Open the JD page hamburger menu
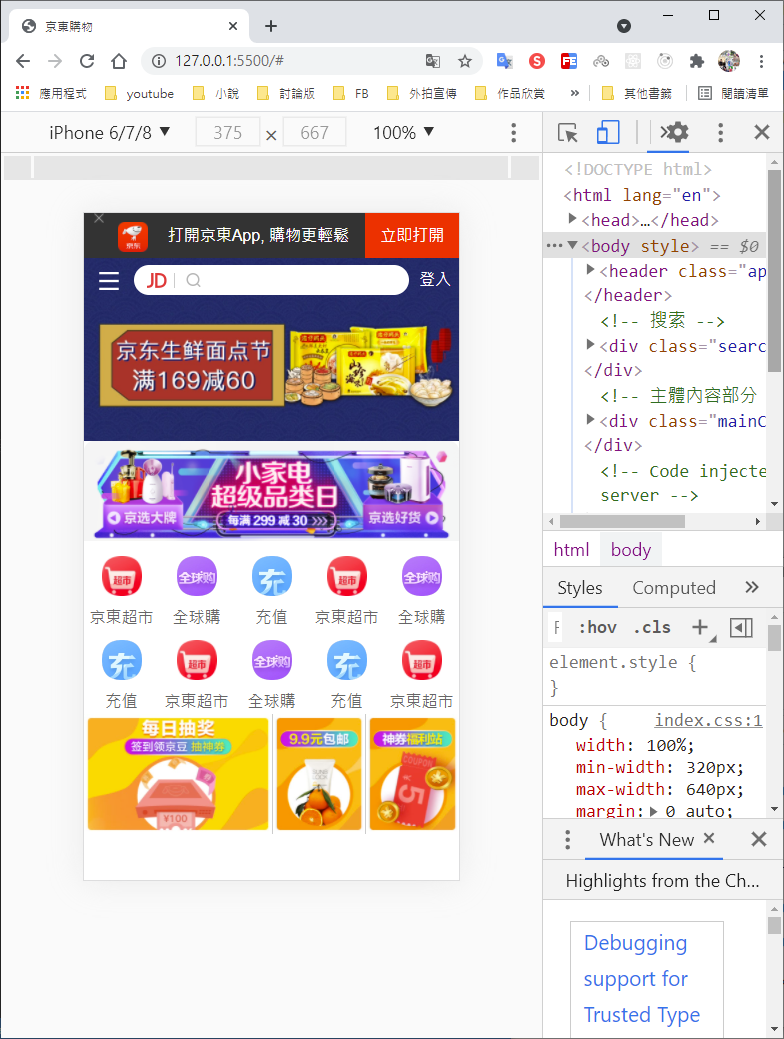 [x=109, y=280]
